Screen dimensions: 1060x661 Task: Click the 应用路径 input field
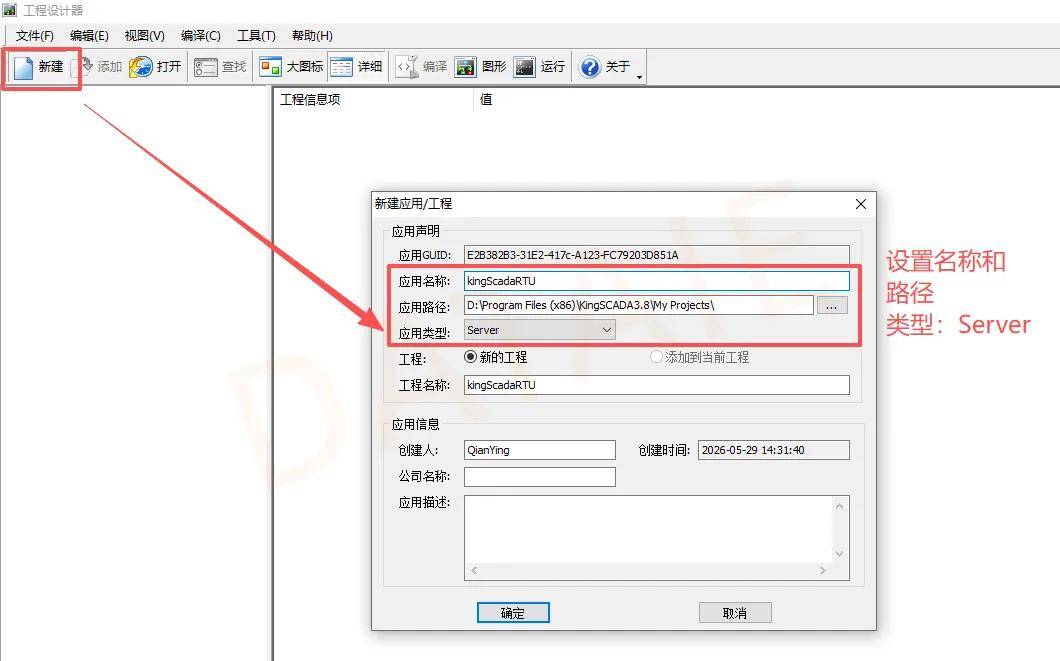638,305
